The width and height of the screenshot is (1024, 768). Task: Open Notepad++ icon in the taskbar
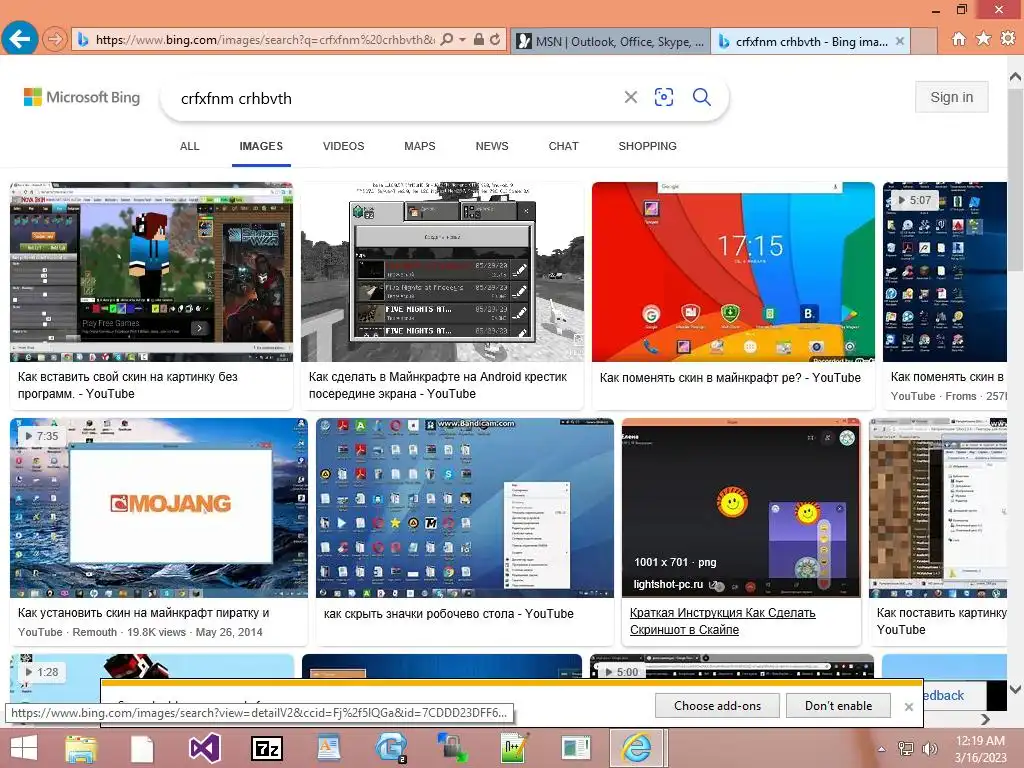point(514,748)
